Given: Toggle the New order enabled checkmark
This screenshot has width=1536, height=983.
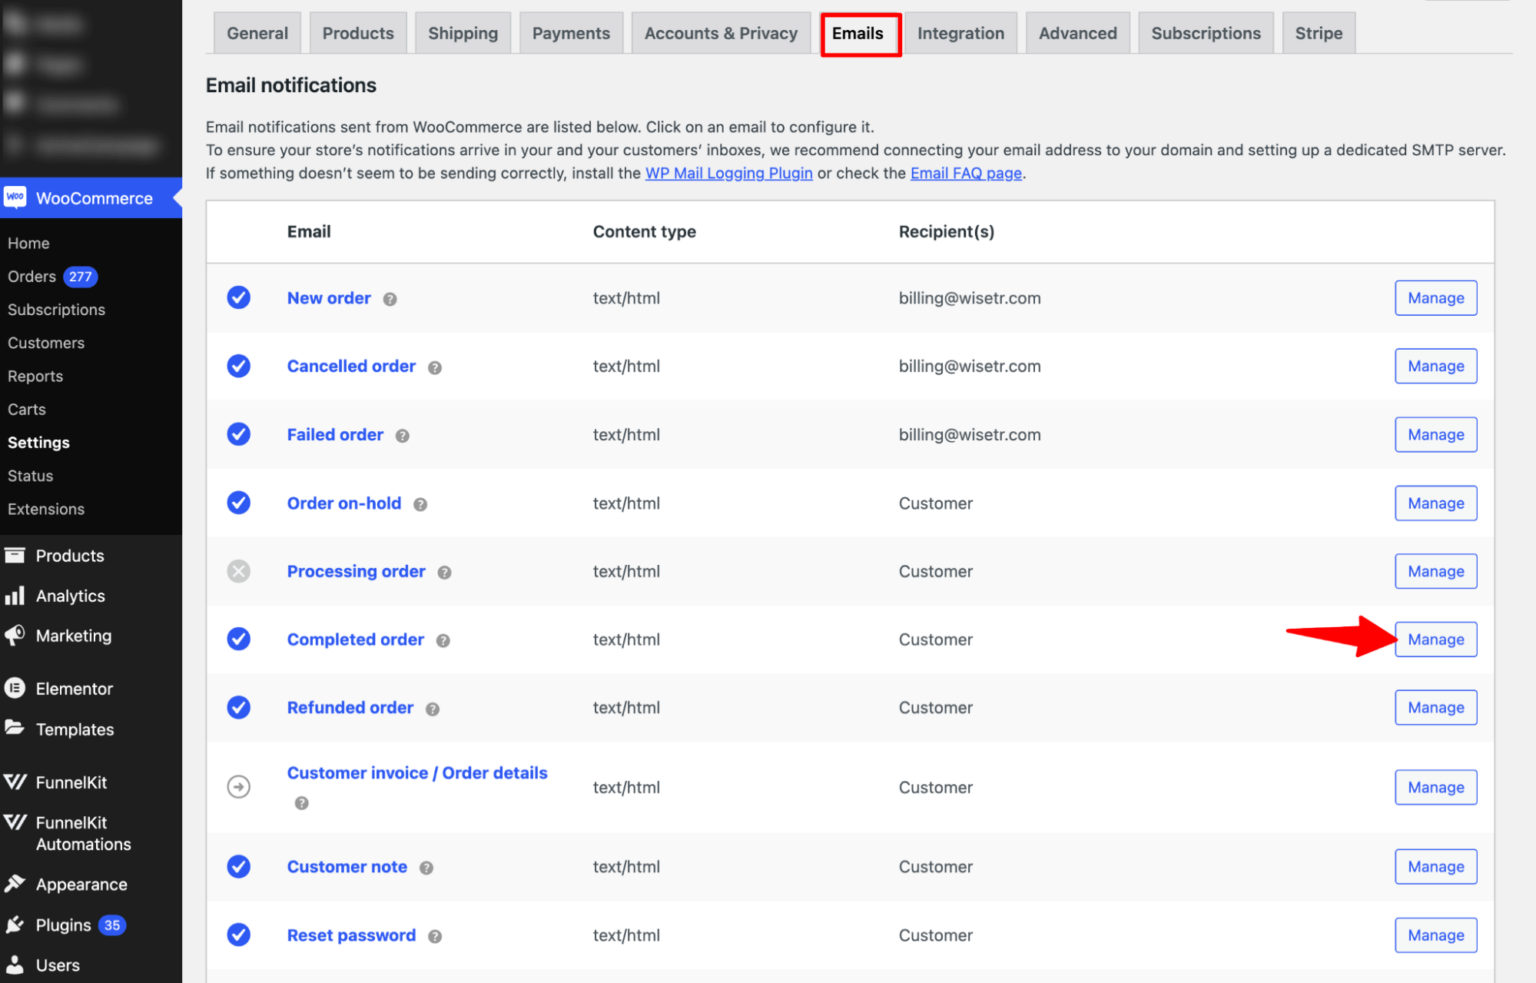Looking at the screenshot, I should pos(238,298).
